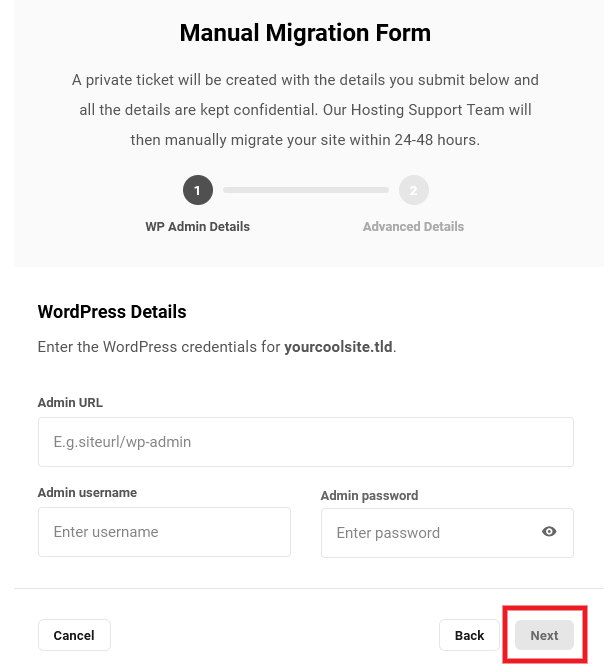Click the Admin URL field label
The image size is (610, 670).
pos(70,403)
